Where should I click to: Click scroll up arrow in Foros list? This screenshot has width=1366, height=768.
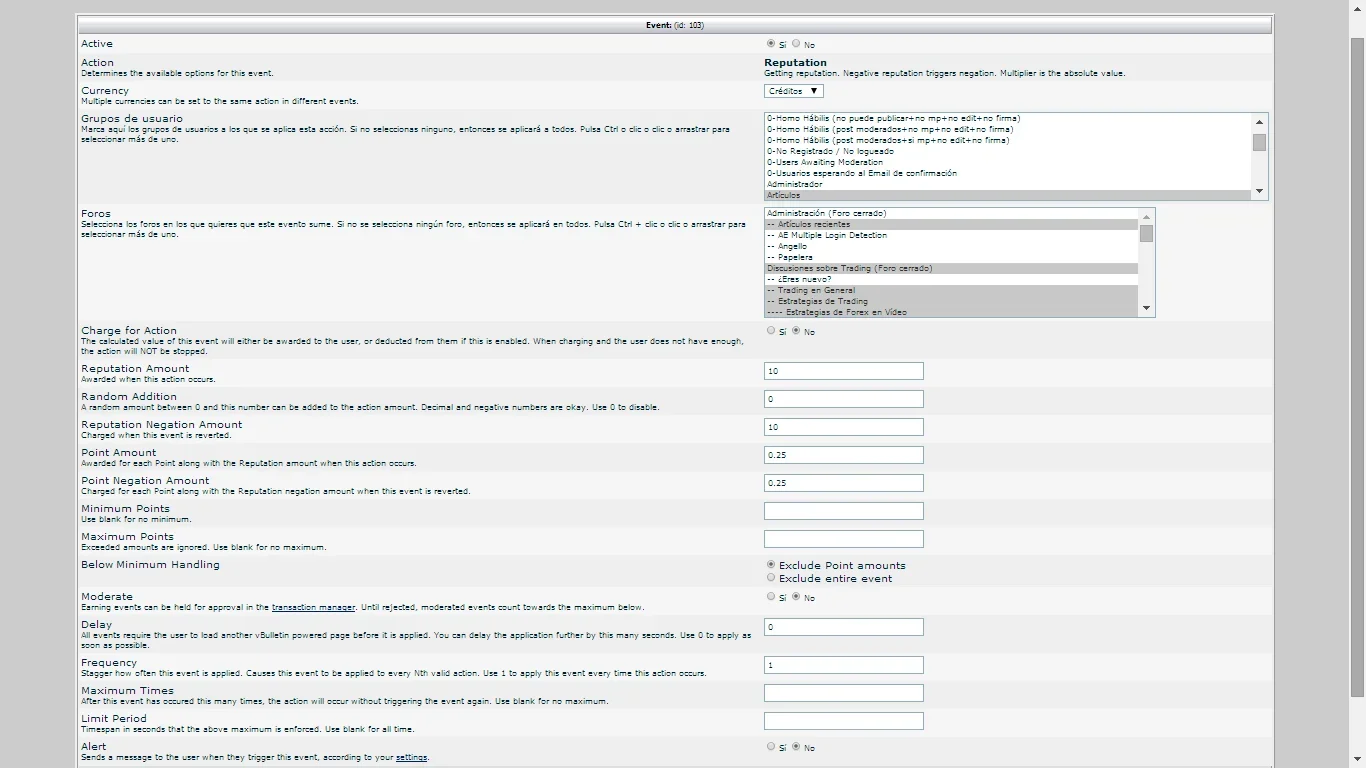click(1146, 217)
